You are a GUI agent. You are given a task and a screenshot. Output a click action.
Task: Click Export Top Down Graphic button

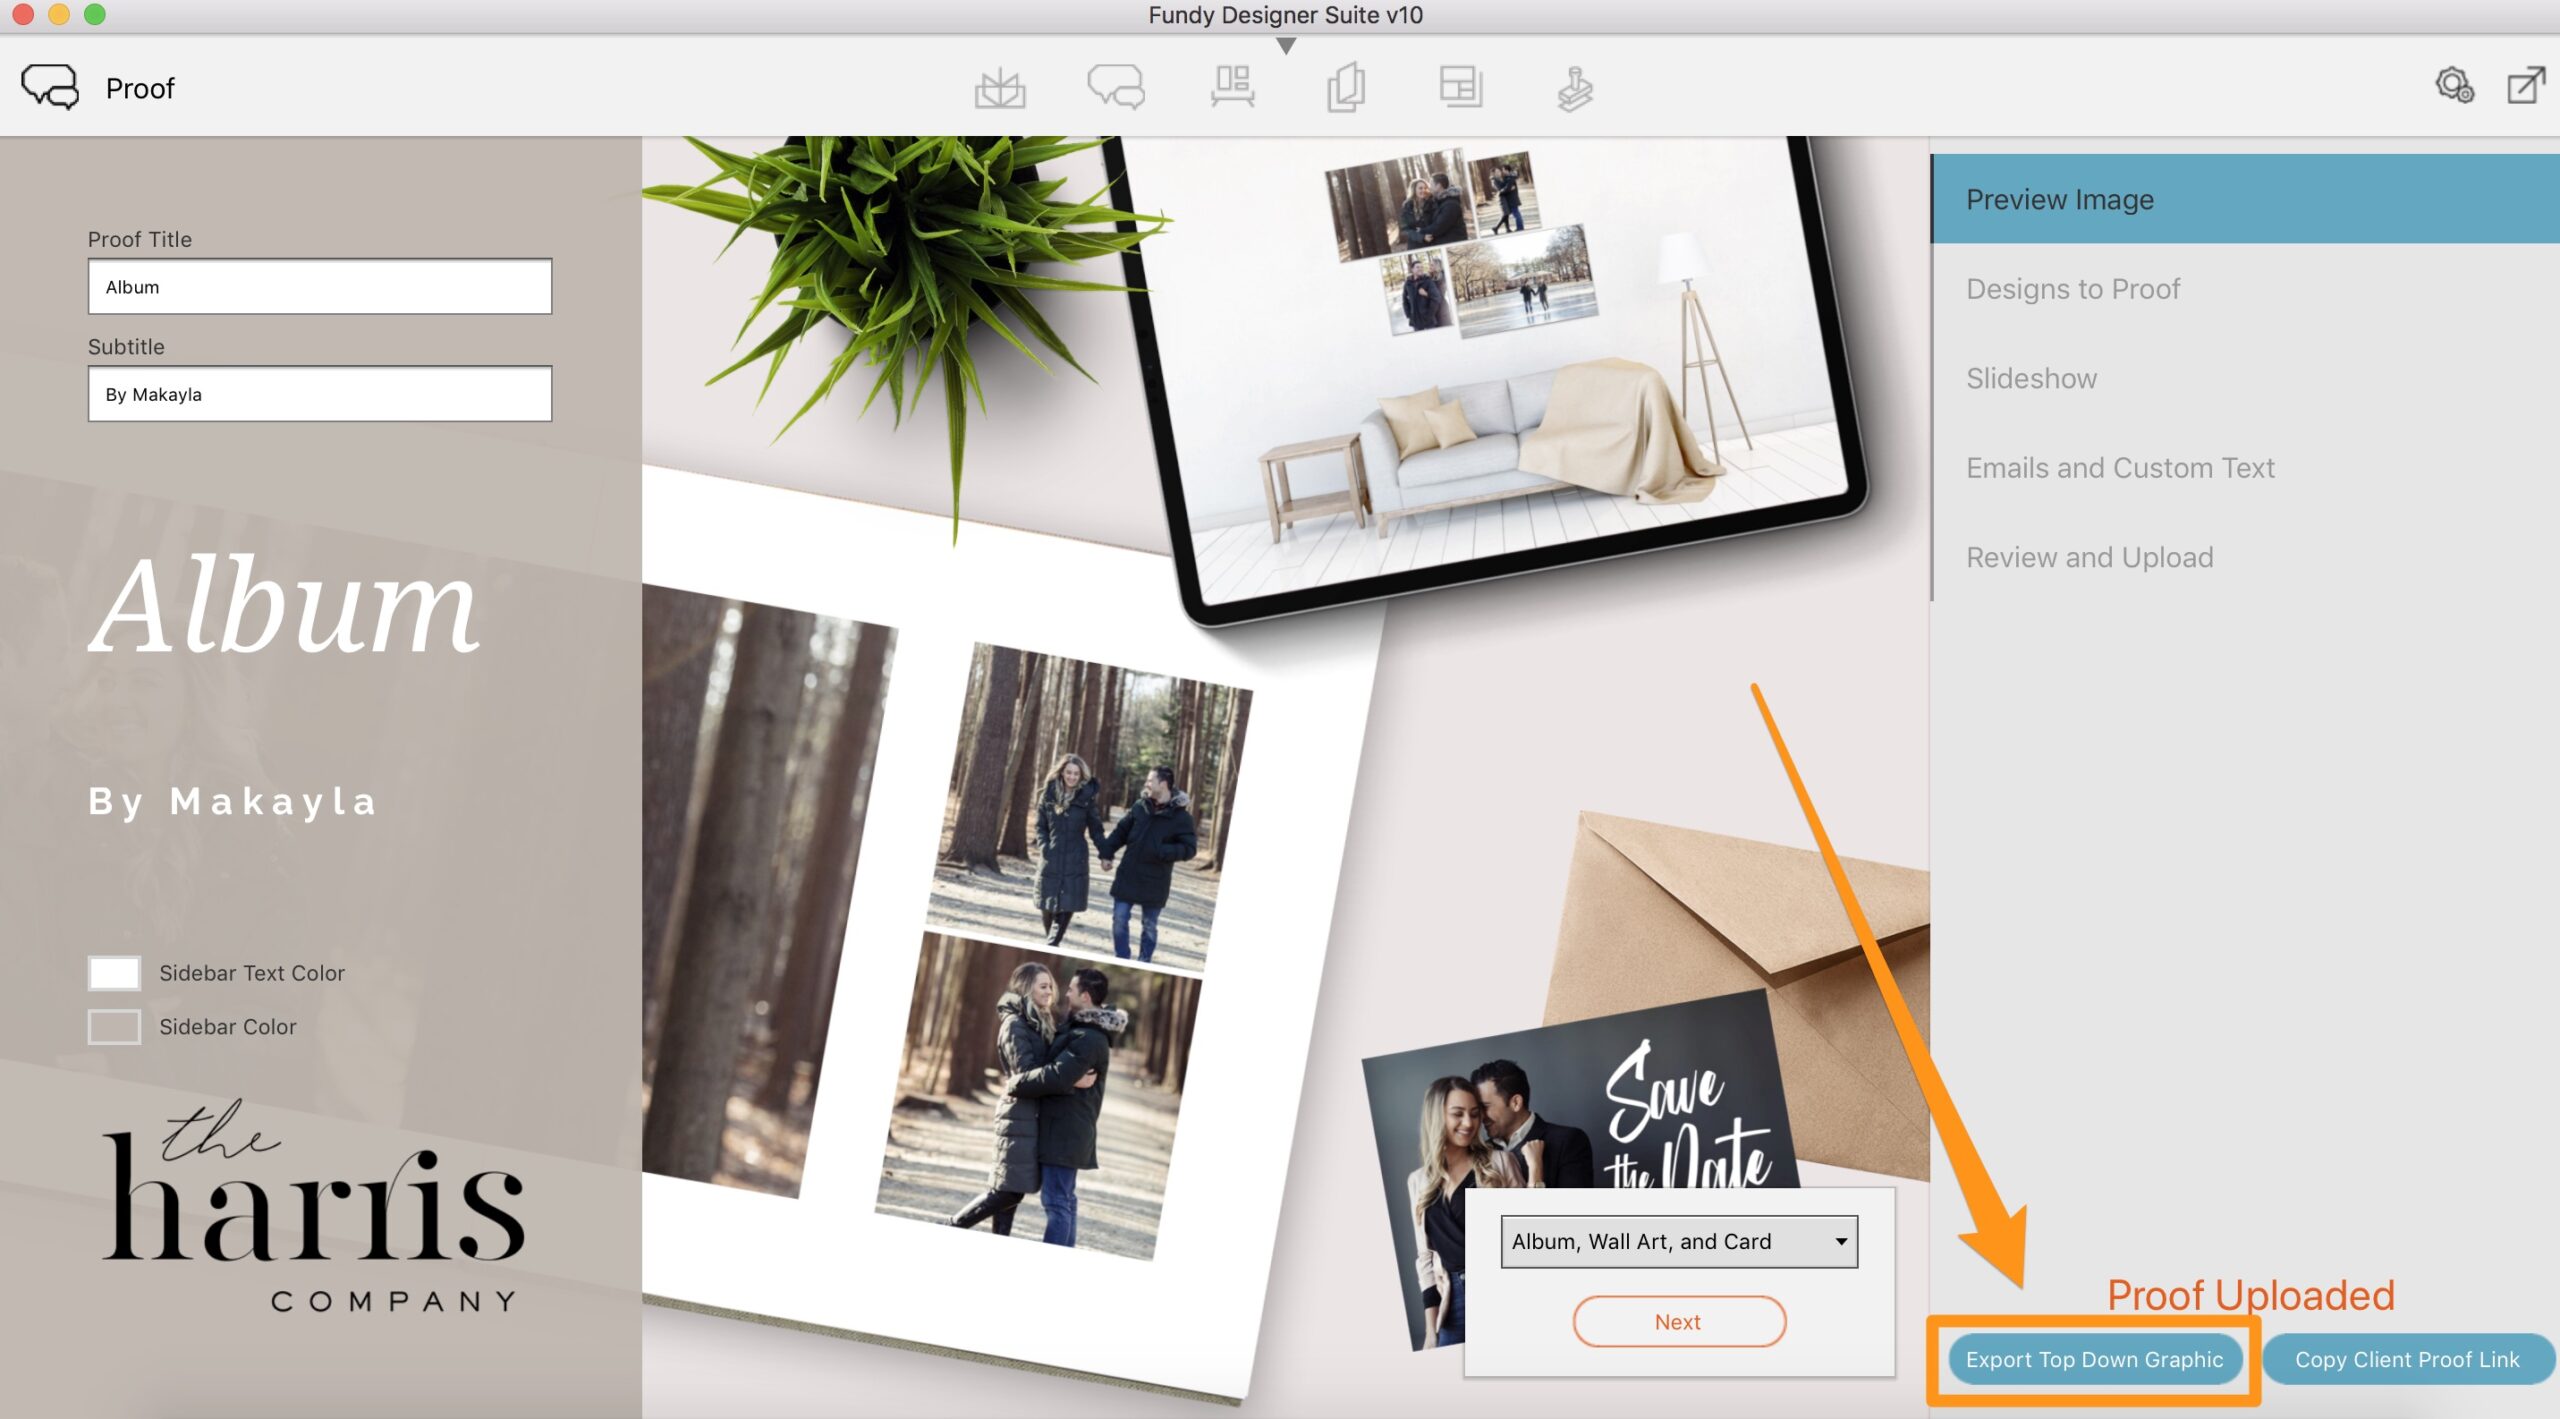pos(2094,1359)
